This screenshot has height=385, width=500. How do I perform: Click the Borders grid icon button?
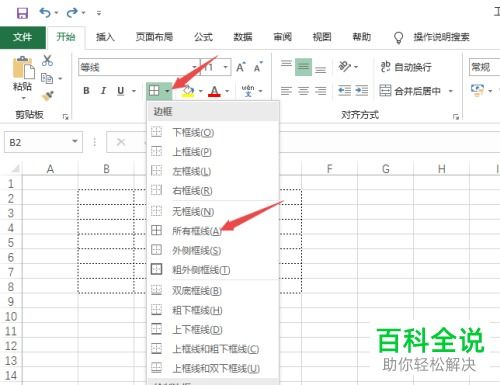coord(154,91)
